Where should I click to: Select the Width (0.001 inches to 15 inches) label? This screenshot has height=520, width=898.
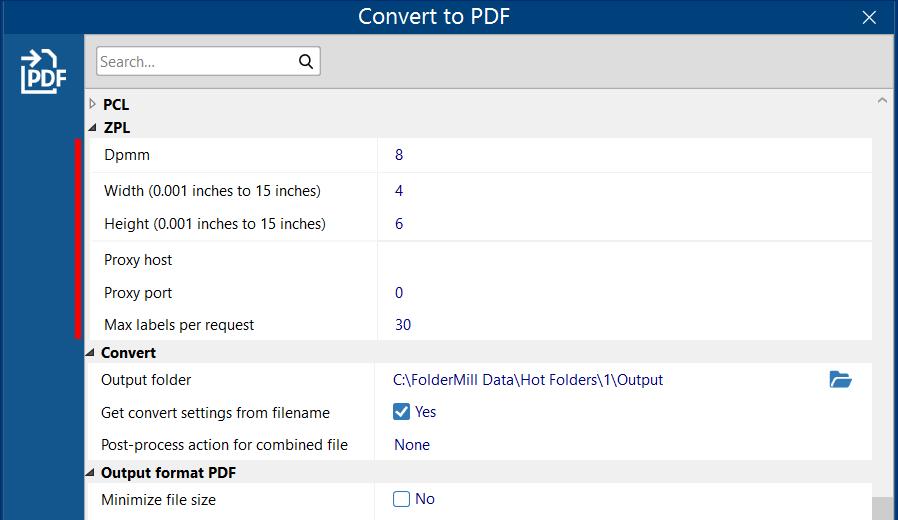pyautogui.click(x=212, y=191)
